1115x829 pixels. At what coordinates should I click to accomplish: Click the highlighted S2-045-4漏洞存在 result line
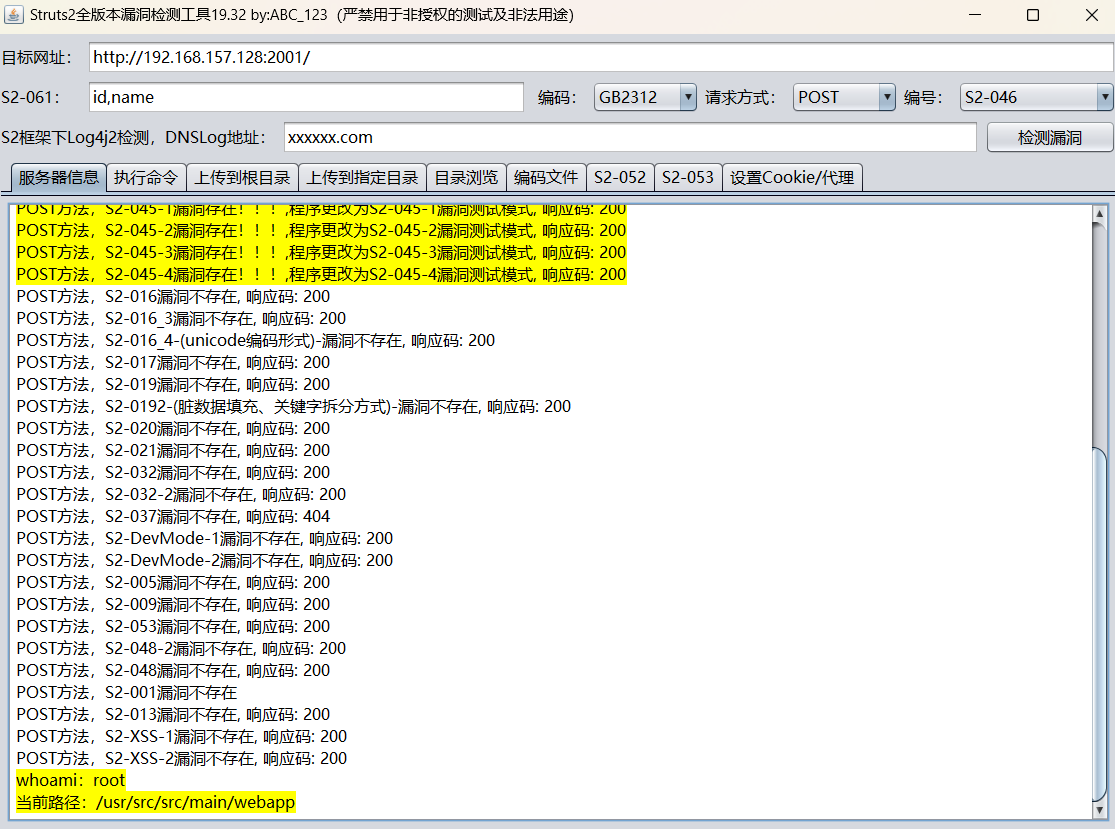coord(321,274)
